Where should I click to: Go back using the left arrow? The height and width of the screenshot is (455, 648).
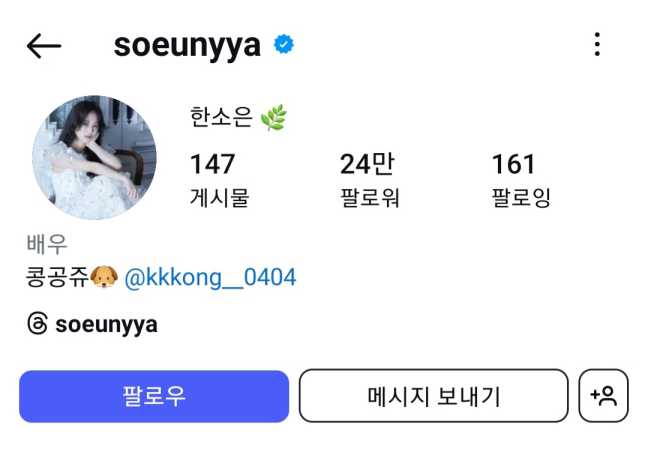coord(44,45)
